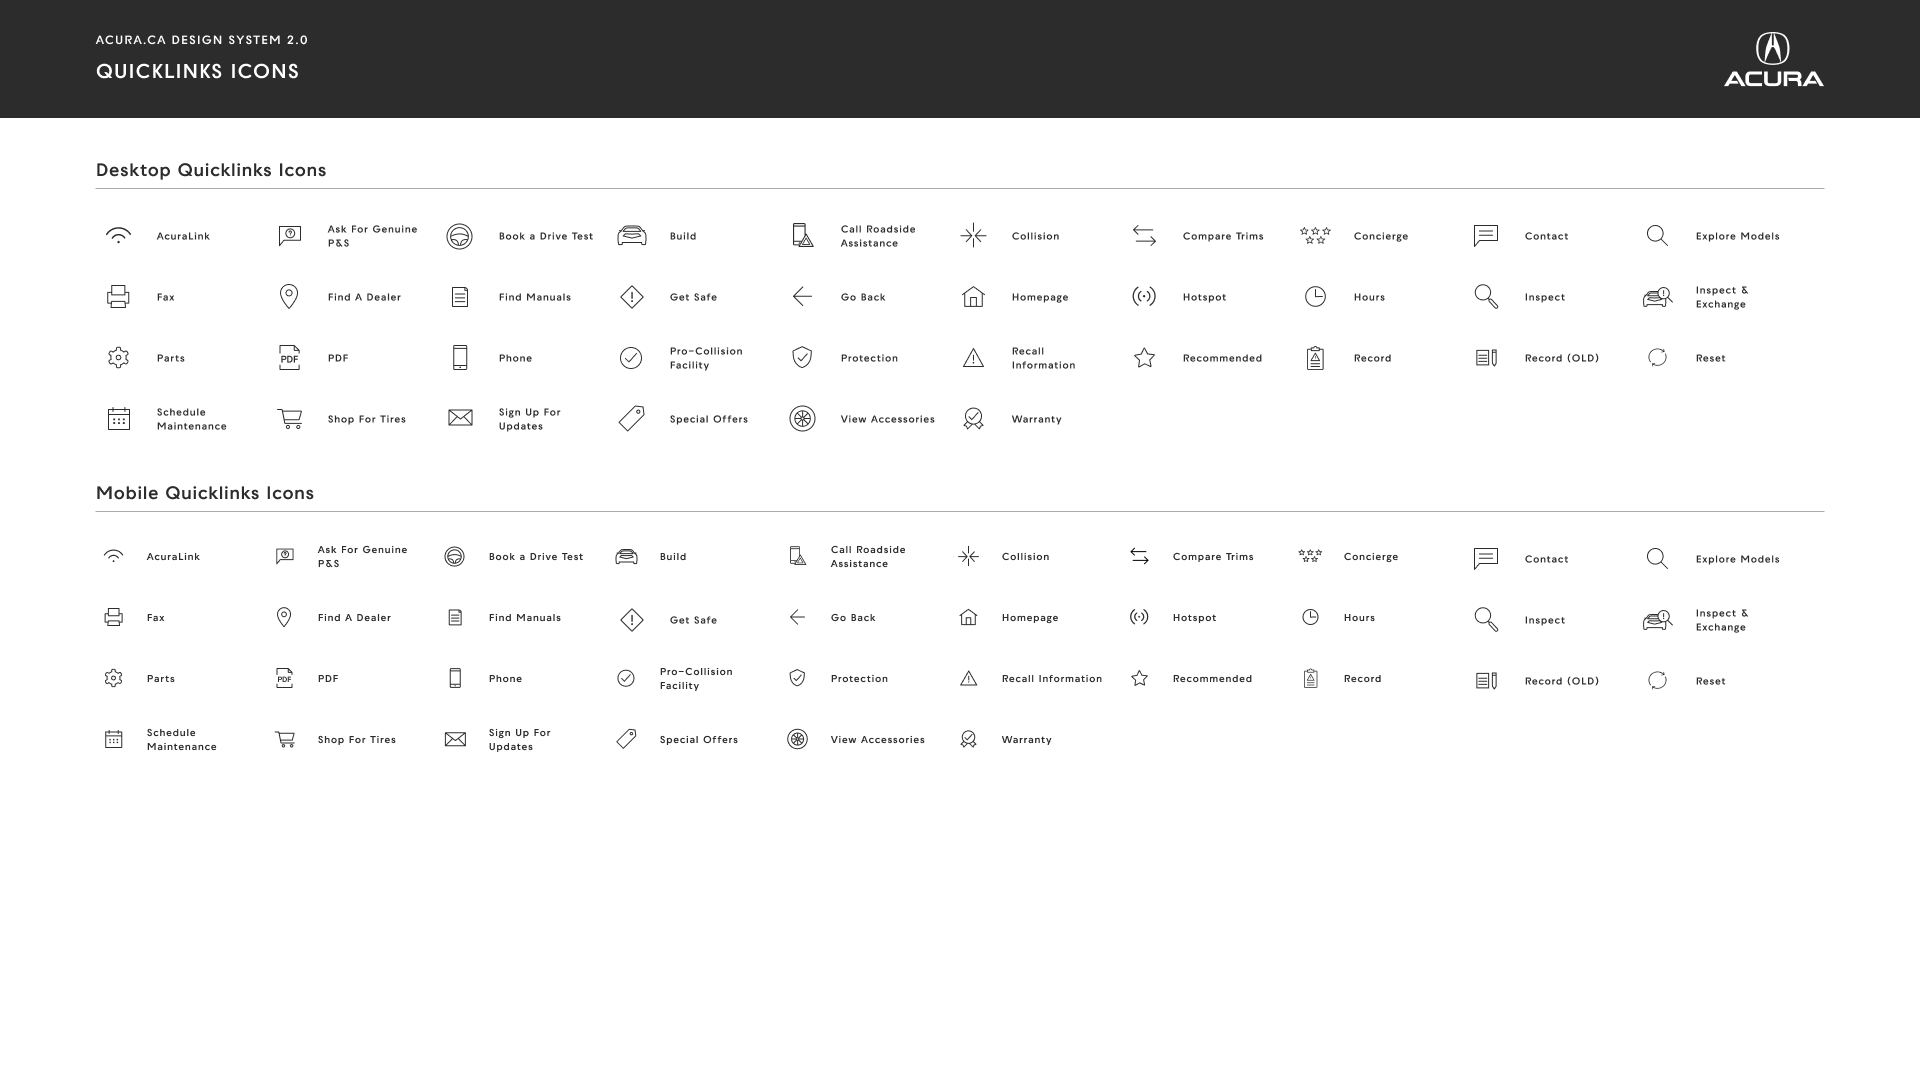Click the desktop Book a Drive Test steering wheel icon

(460, 236)
